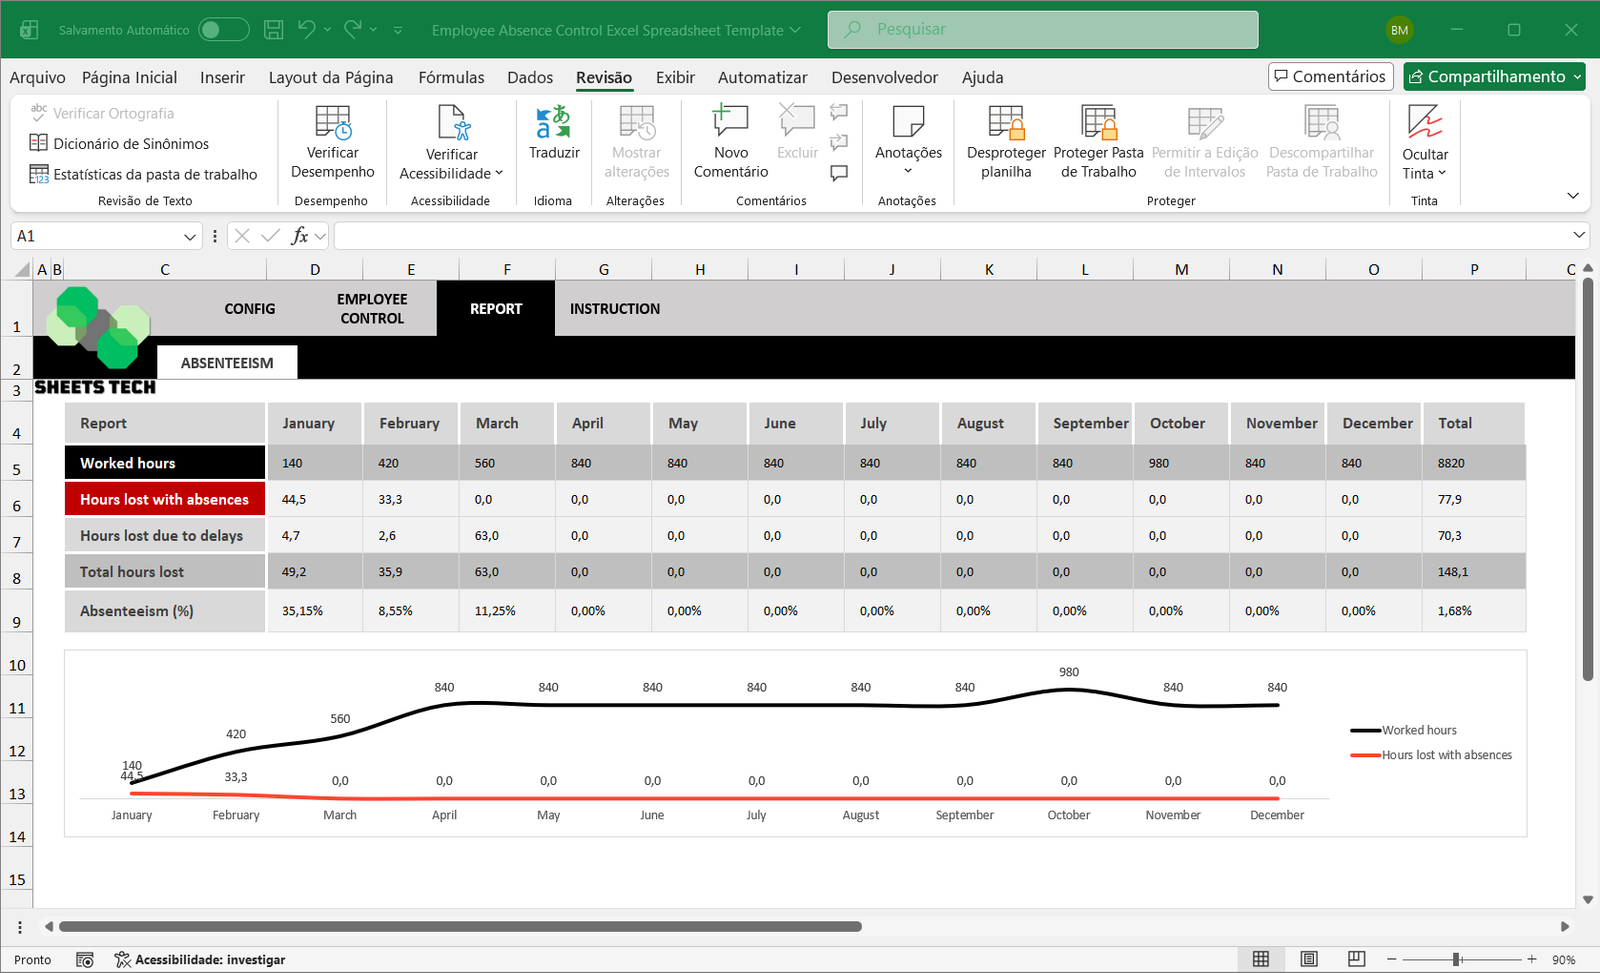This screenshot has width=1600, height=973.
Task: Expand the Name Box dropdown arrow
Action: pos(190,236)
